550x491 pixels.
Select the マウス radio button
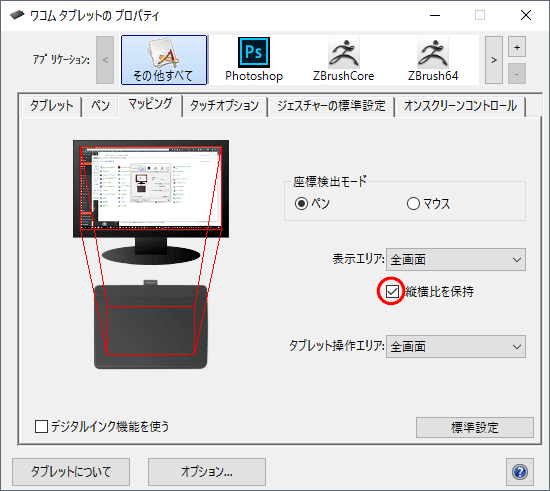tap(413, 203)
